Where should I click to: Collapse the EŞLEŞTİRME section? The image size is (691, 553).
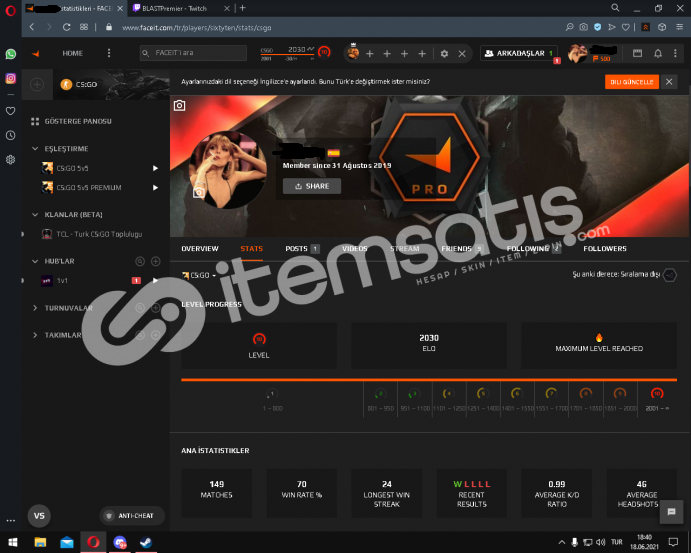tap(35, 149)
